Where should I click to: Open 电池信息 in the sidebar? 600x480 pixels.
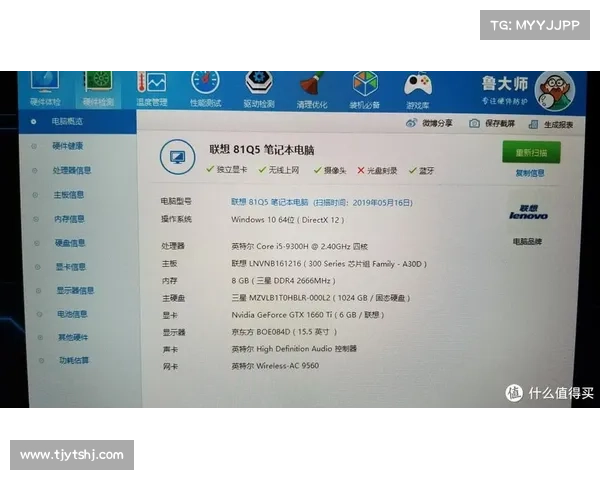(x=72, y=314)
